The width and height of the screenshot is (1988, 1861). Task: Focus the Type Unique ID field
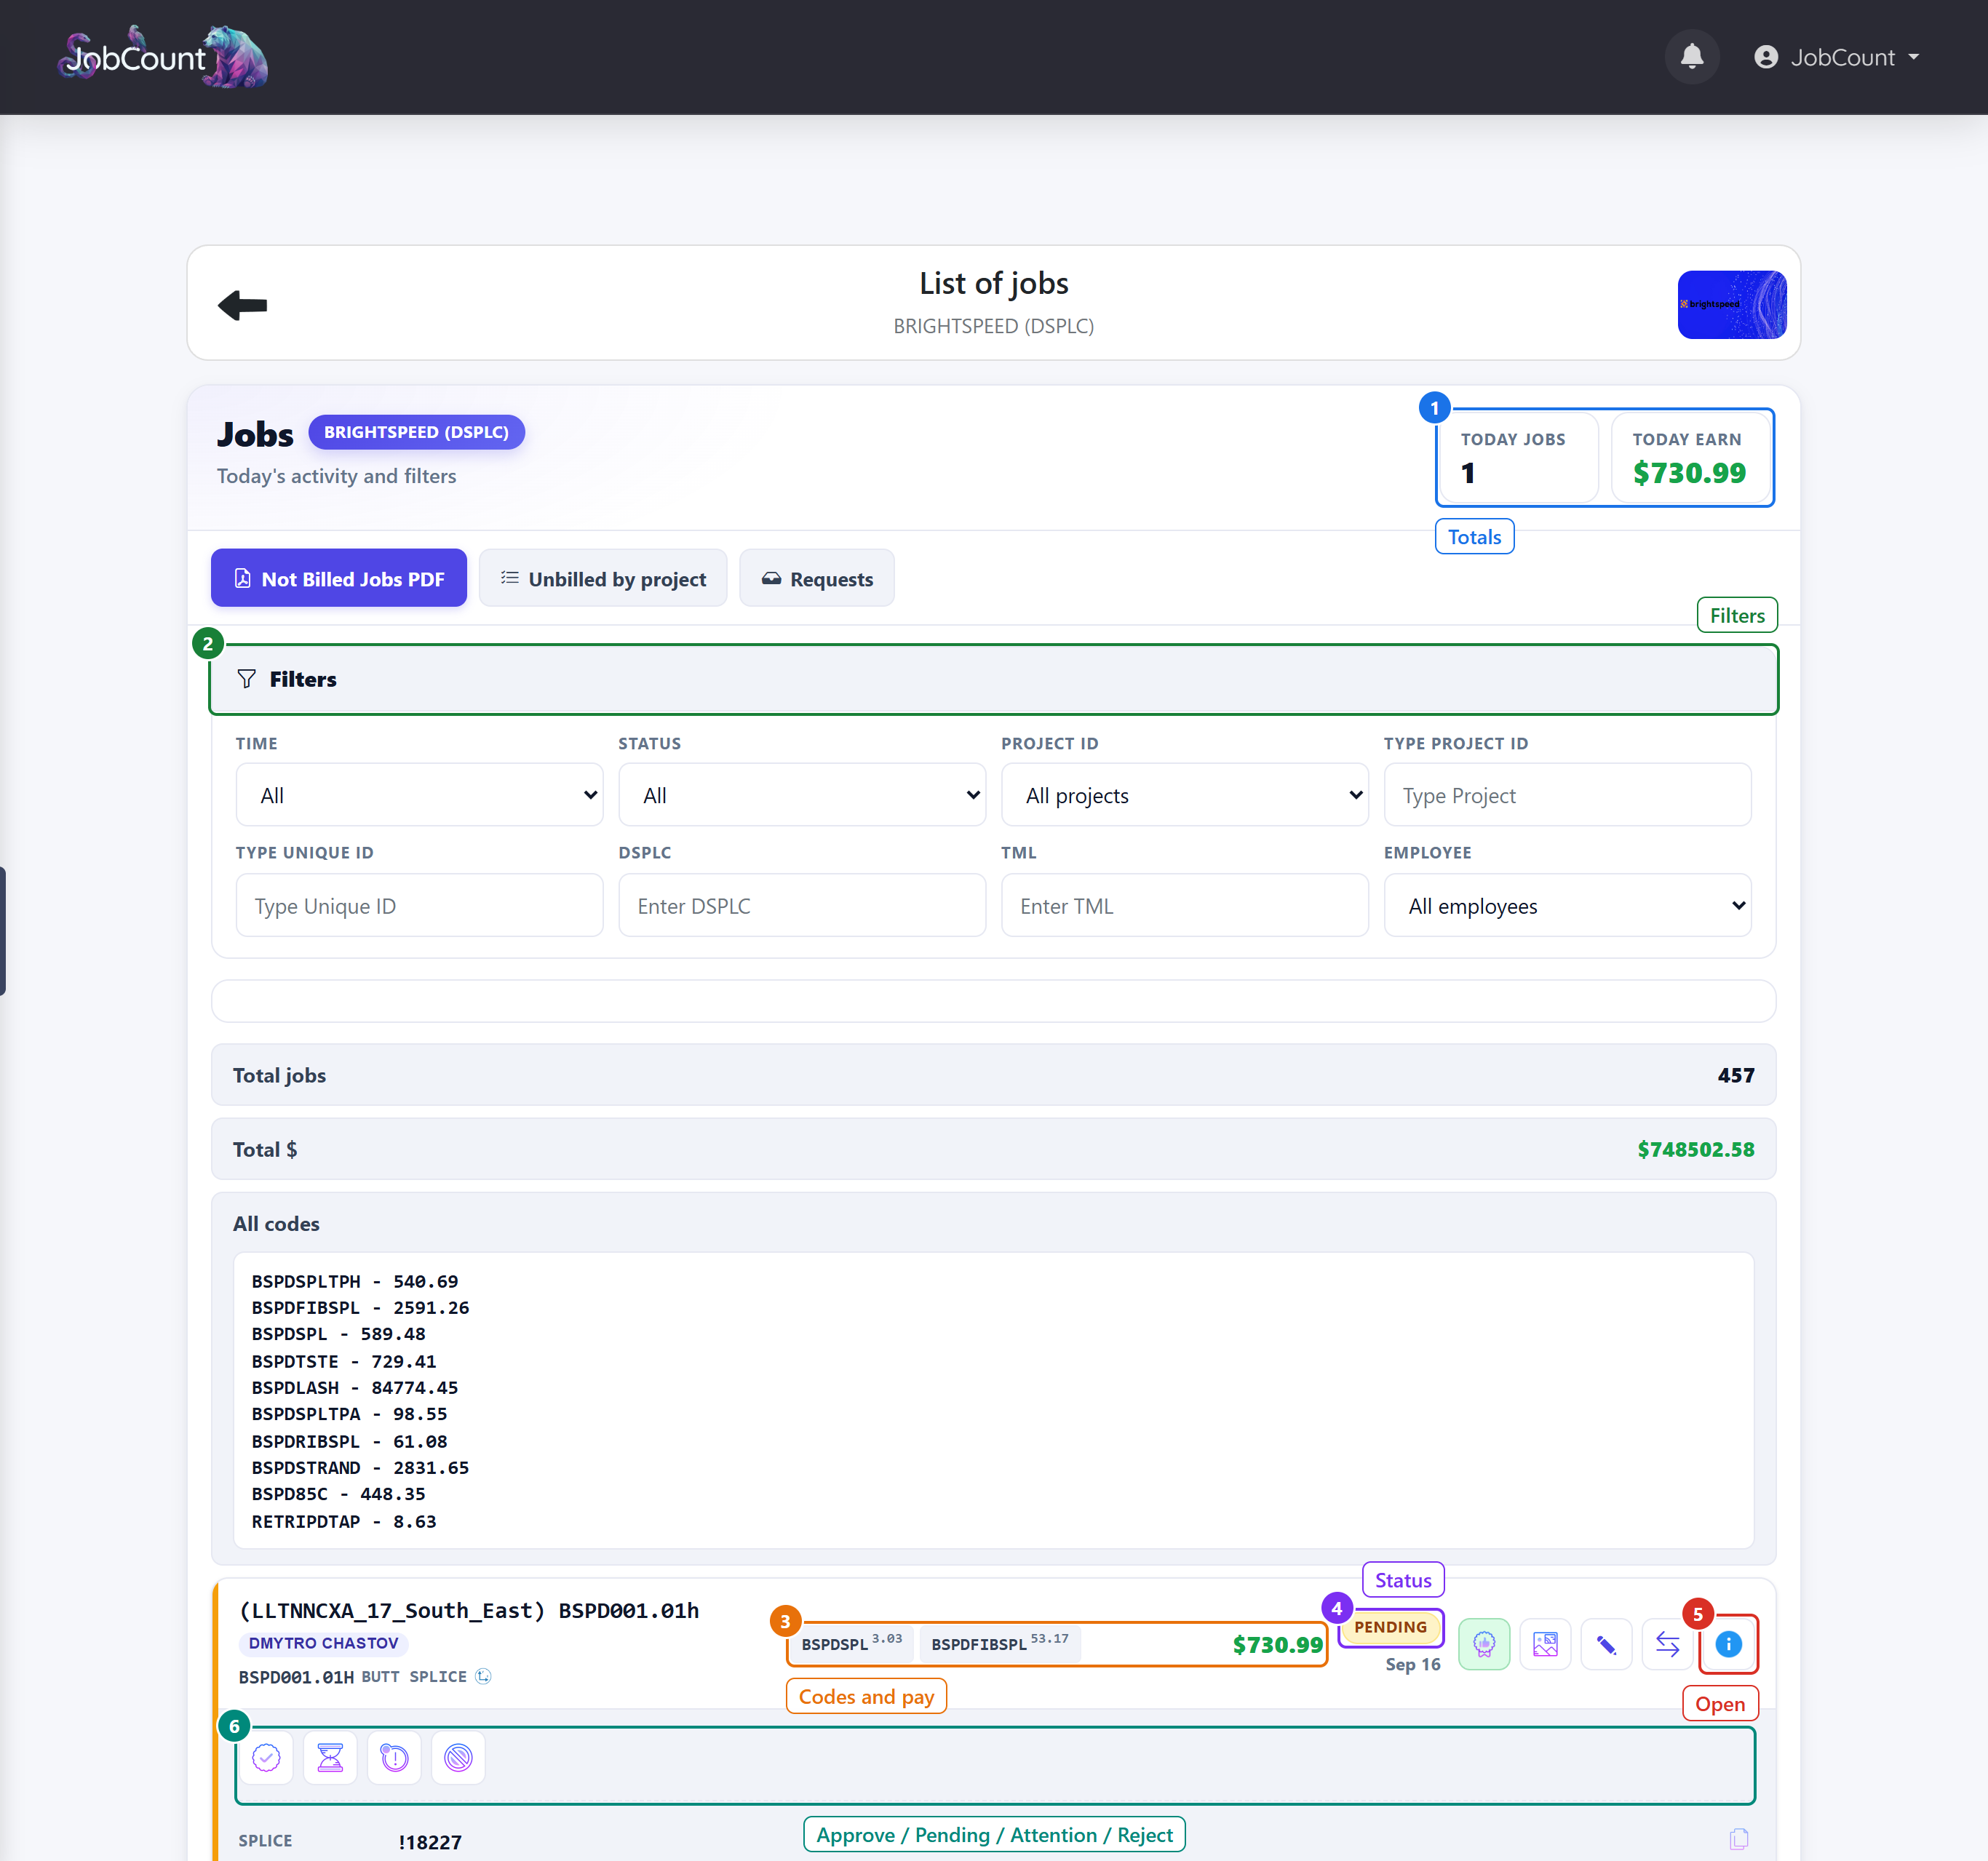[419, 905]
